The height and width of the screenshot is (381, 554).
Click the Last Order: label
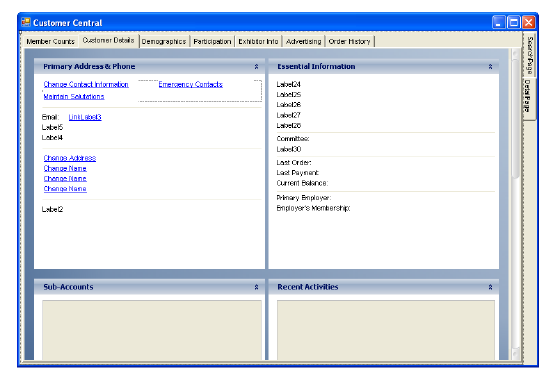[294, 163]
